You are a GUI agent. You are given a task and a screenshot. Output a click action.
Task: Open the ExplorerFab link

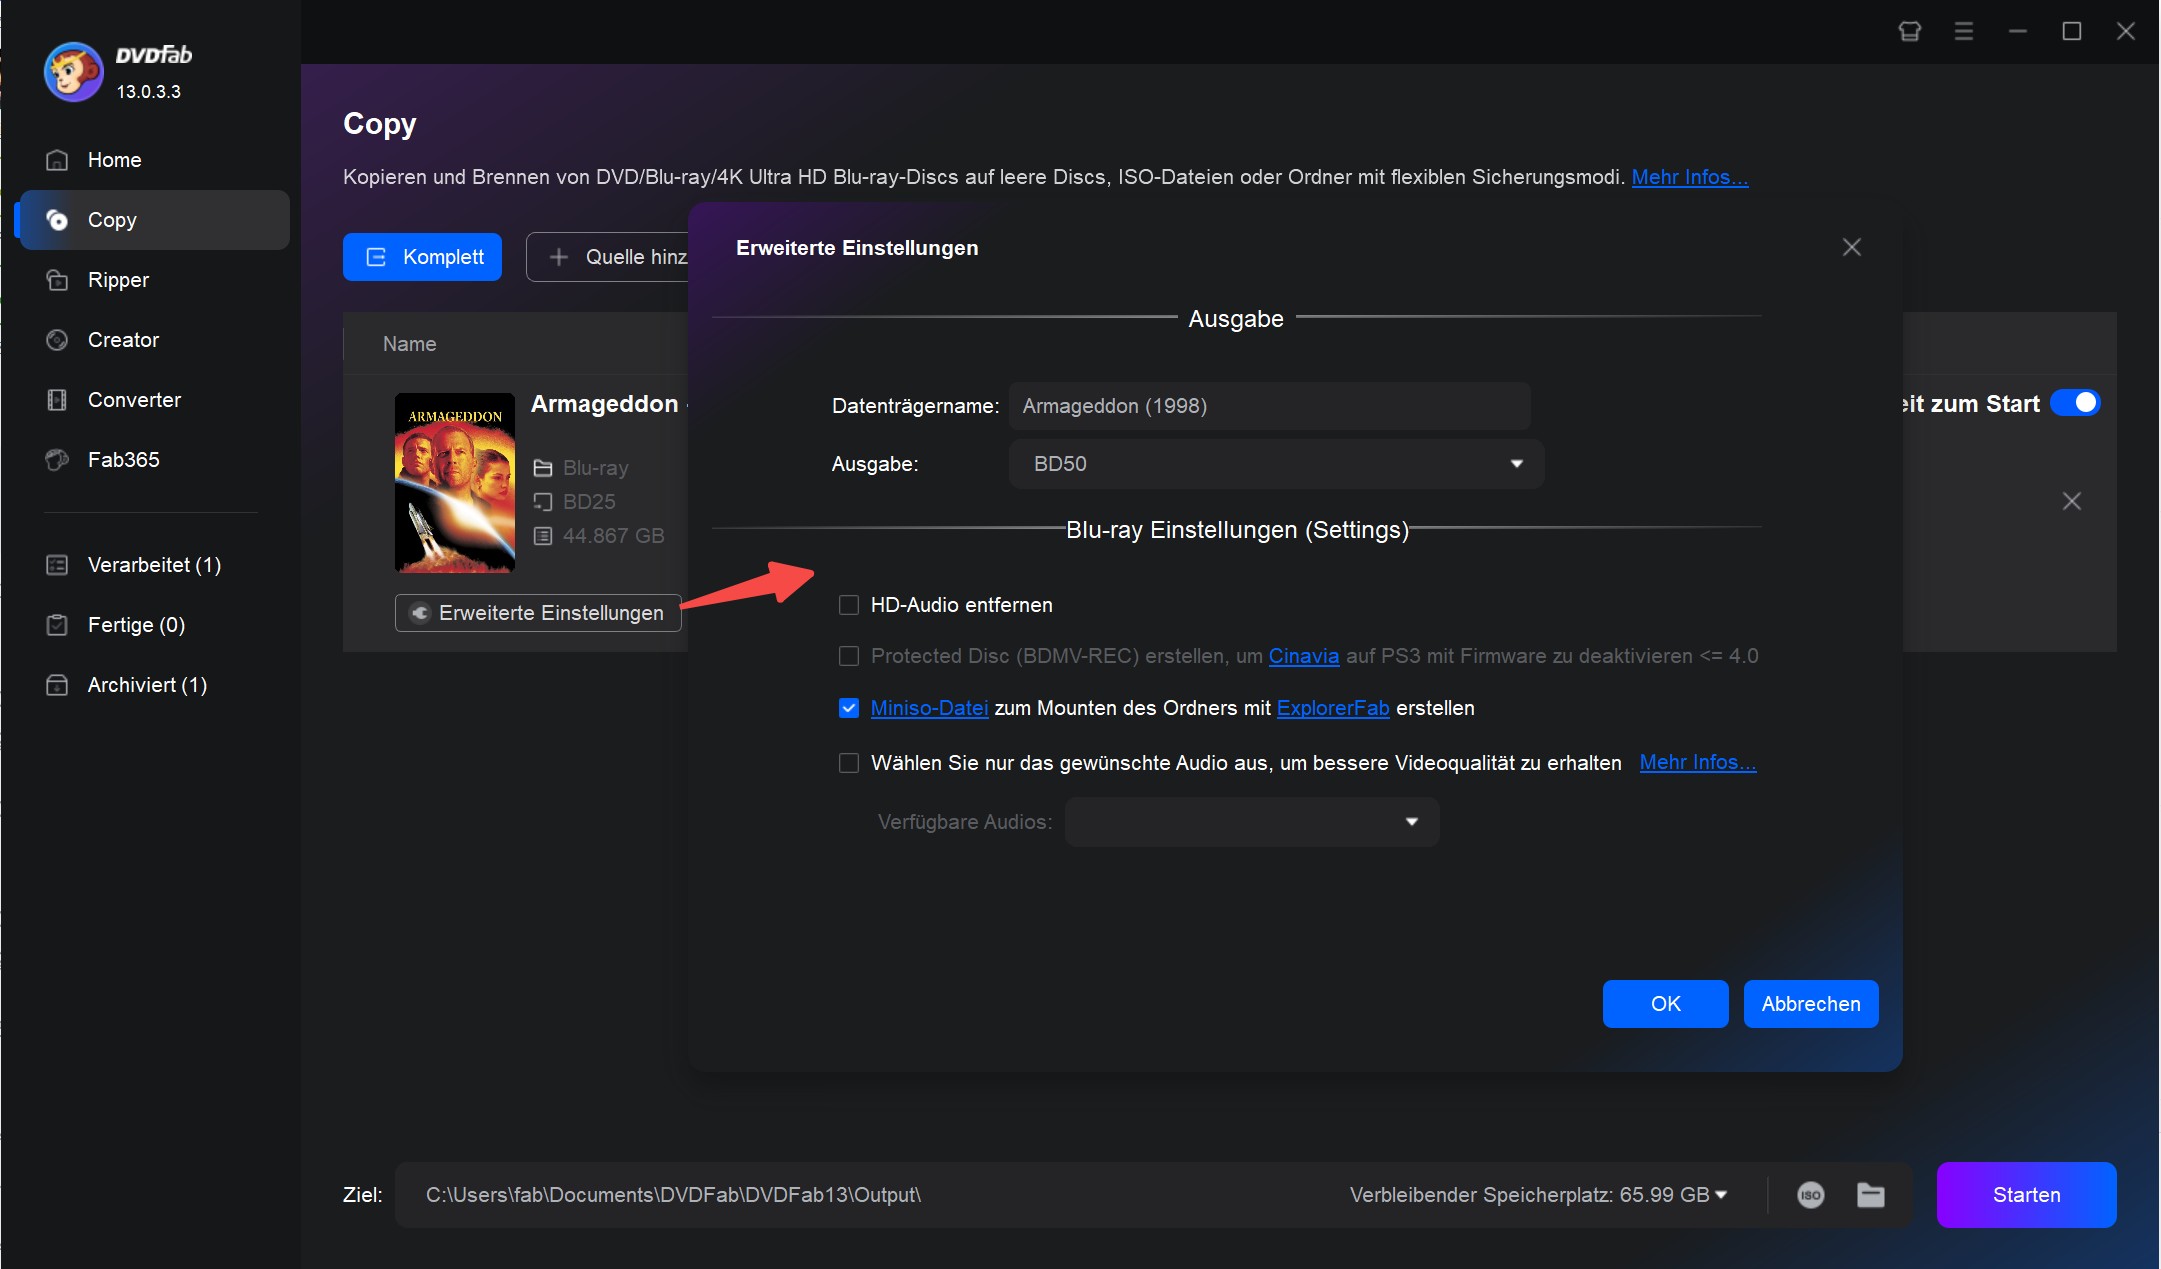point(1333,708)
